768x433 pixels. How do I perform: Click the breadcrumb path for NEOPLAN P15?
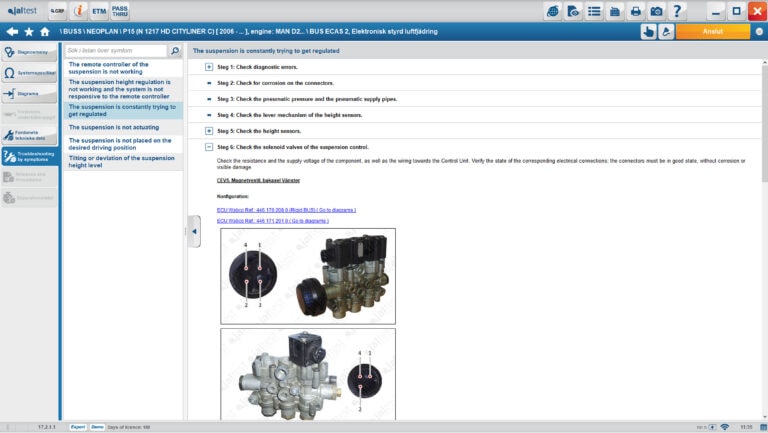click(x=249, y=31)
